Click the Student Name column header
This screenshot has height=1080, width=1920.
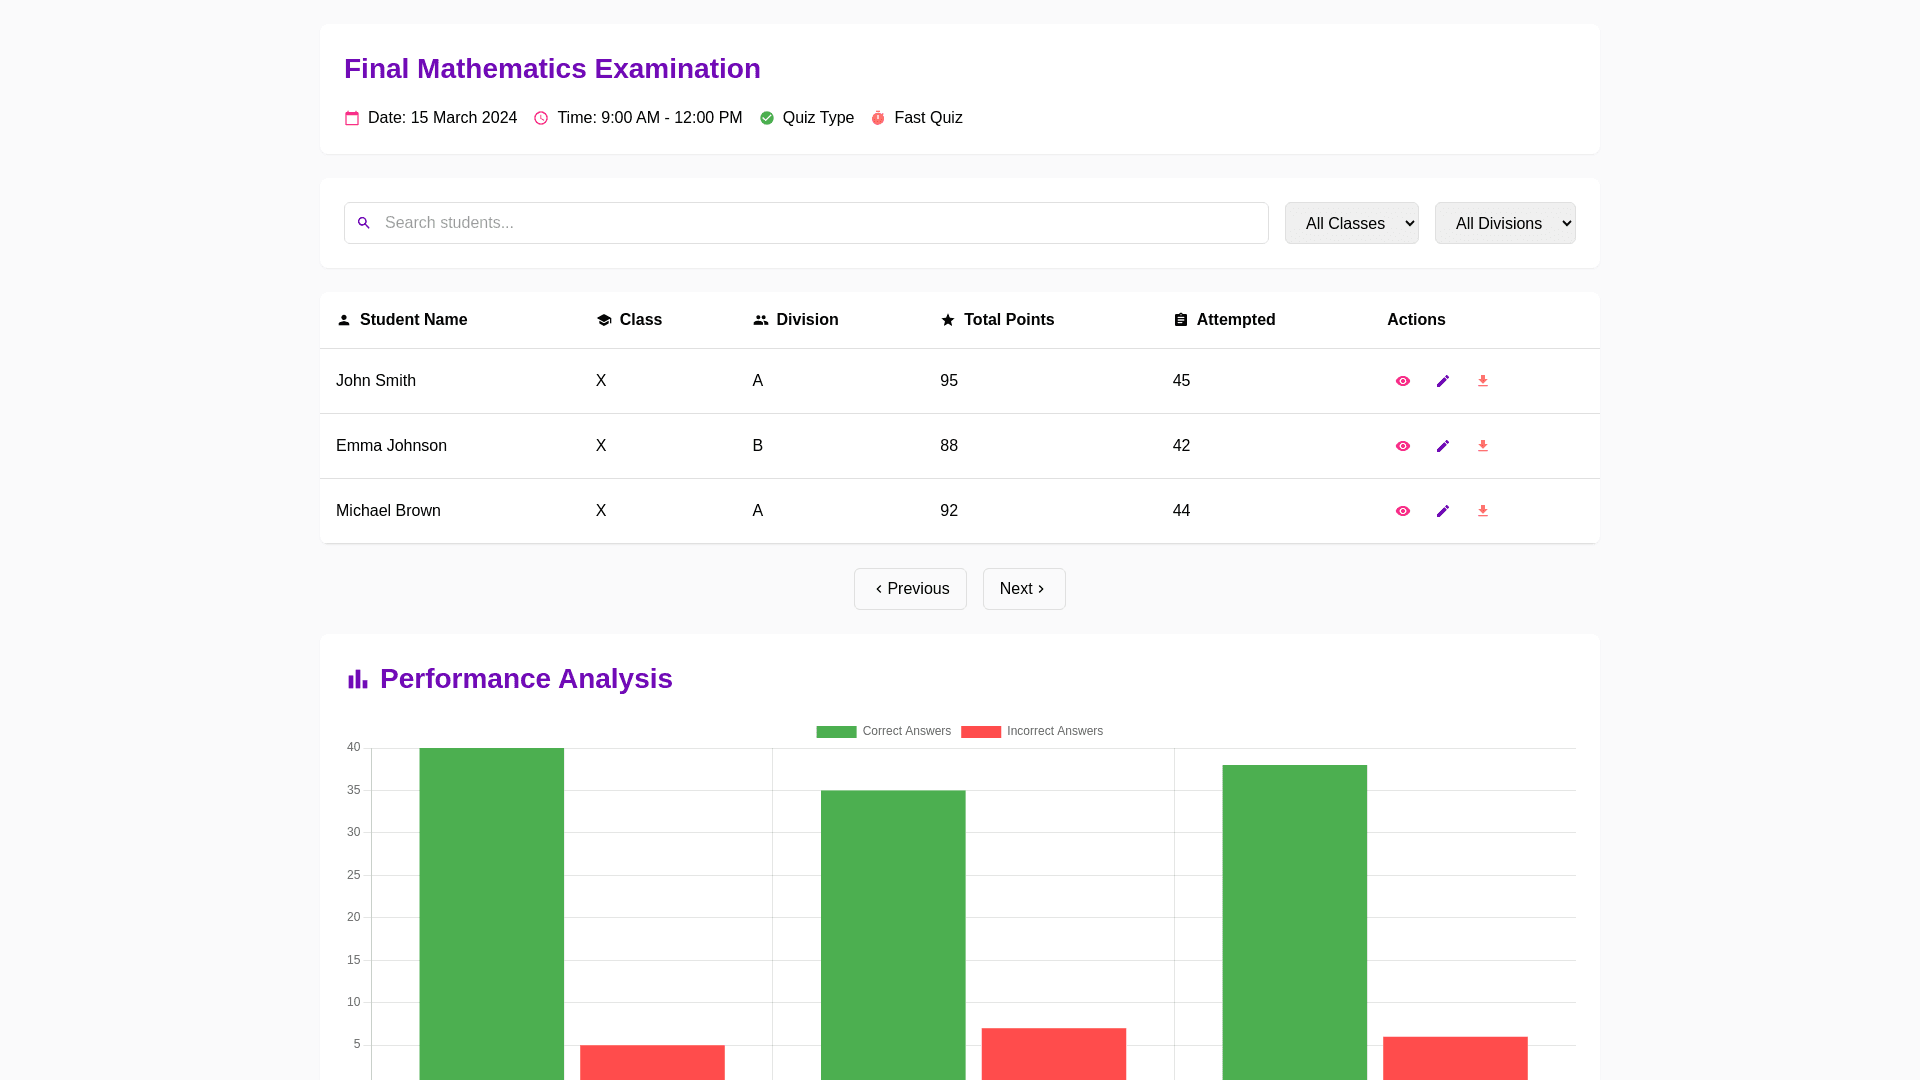413,320
